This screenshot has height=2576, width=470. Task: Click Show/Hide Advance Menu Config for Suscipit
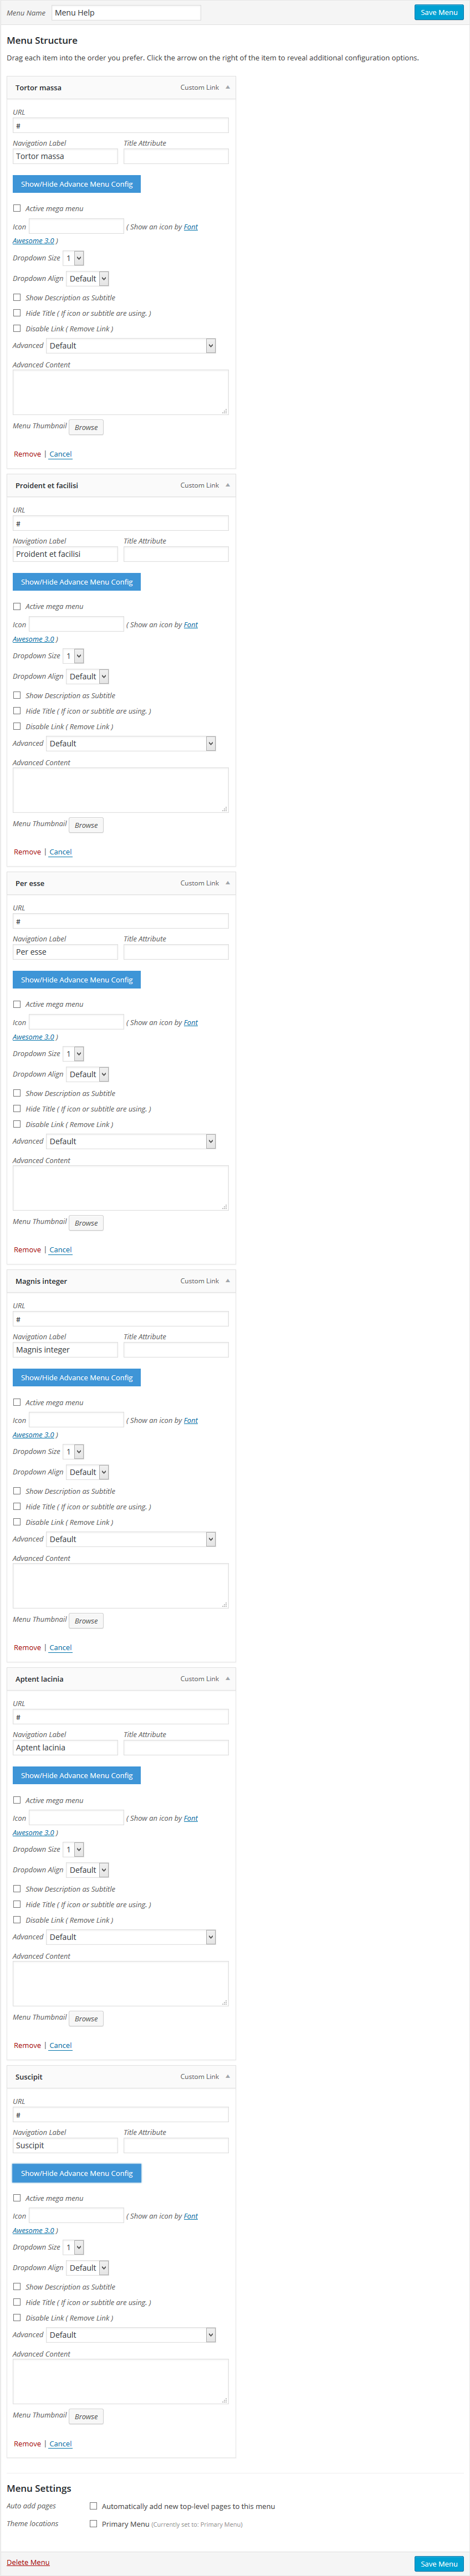(77, 2173)
